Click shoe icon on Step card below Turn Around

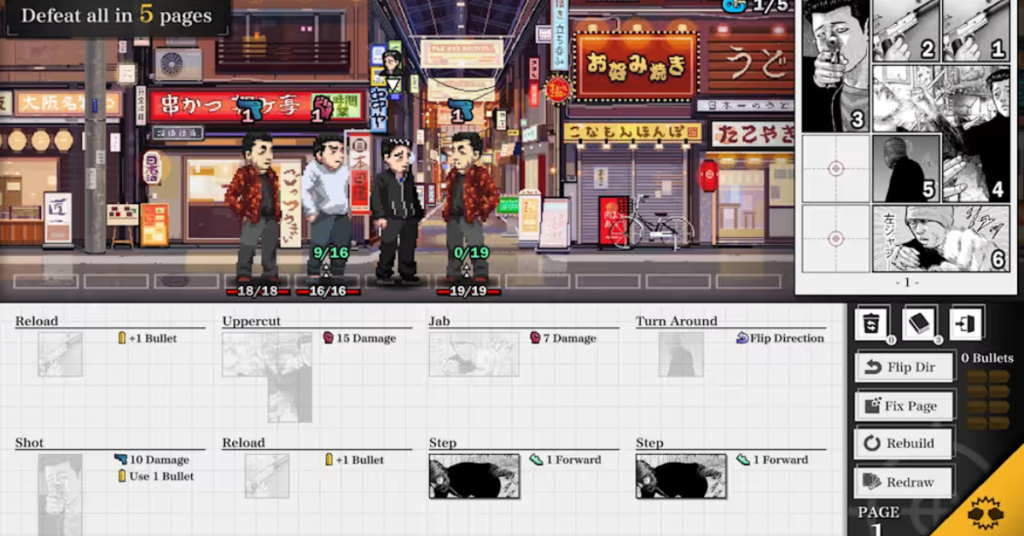pyautogui.click(x=743, y=460)
